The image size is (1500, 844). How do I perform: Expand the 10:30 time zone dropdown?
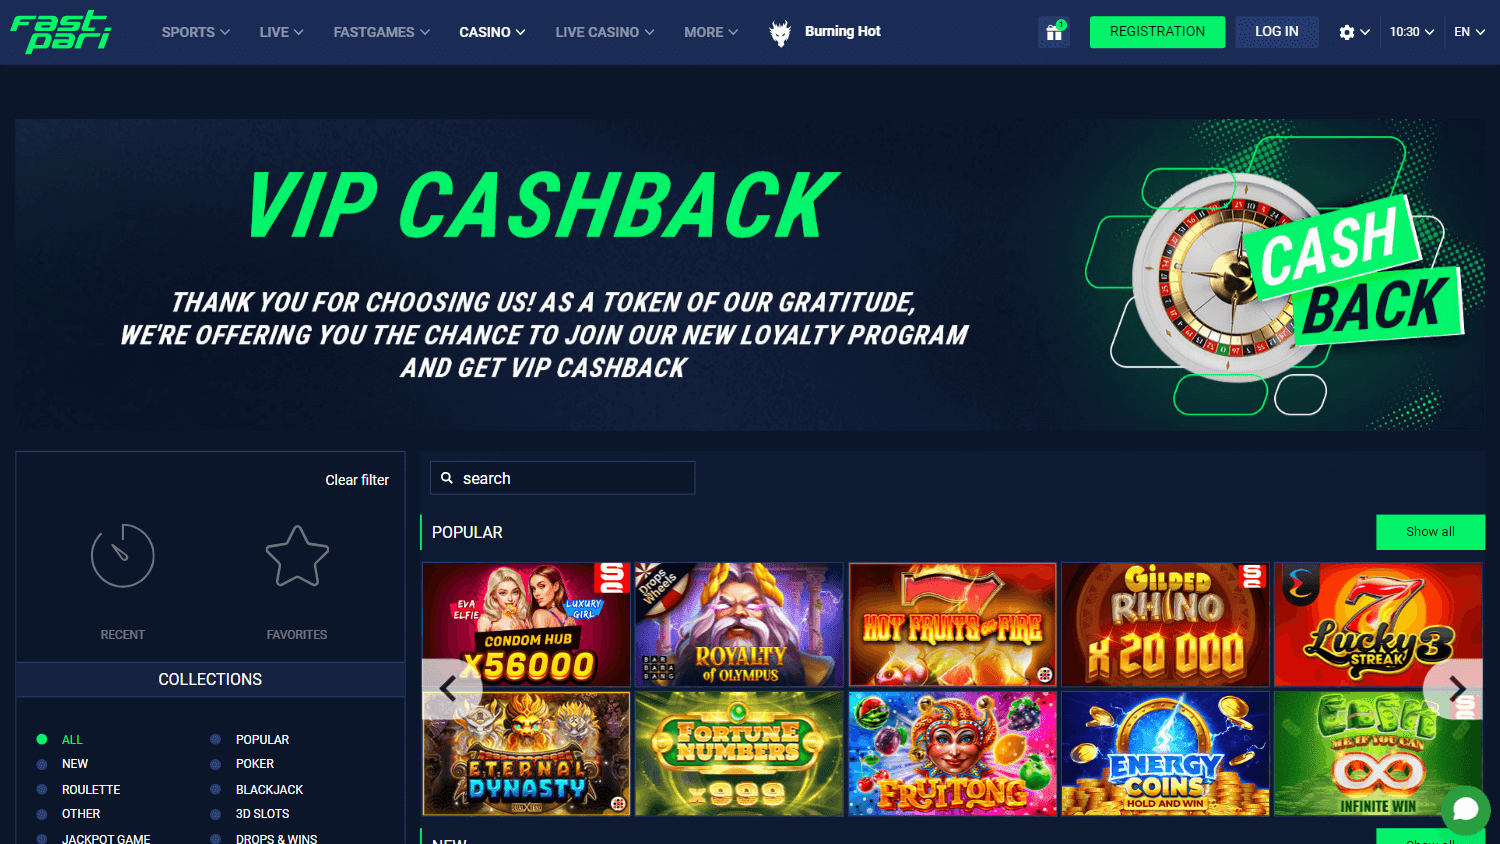click(1412, 32)
